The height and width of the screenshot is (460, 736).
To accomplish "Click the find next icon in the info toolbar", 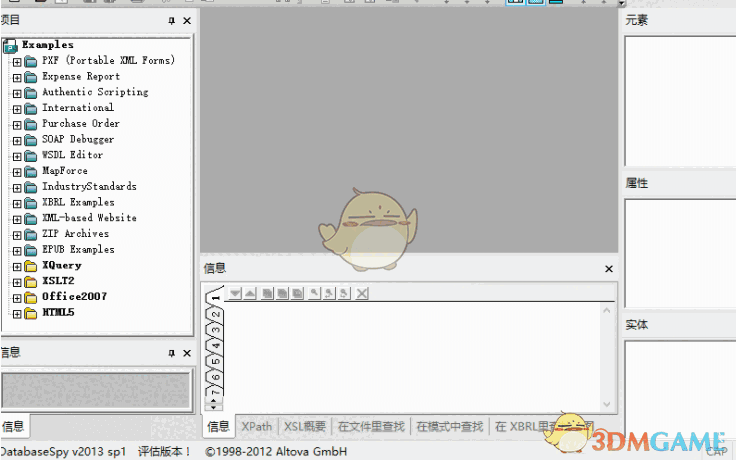I will point(344,293).
